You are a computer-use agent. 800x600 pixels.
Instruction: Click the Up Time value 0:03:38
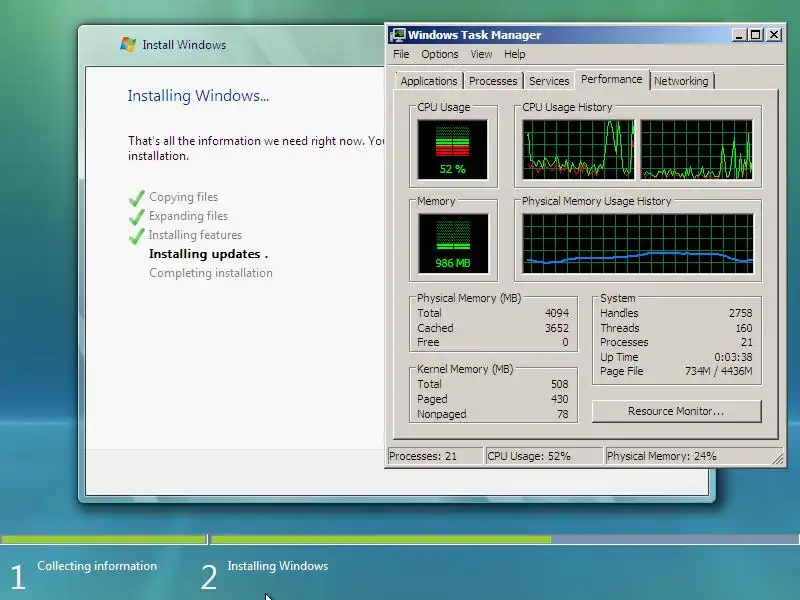point(733,357)
